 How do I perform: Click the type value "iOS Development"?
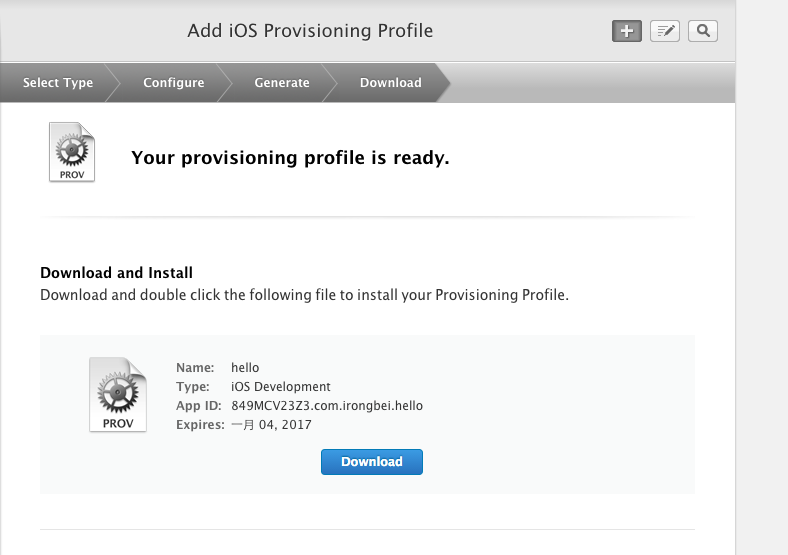(x=281, y=387)
